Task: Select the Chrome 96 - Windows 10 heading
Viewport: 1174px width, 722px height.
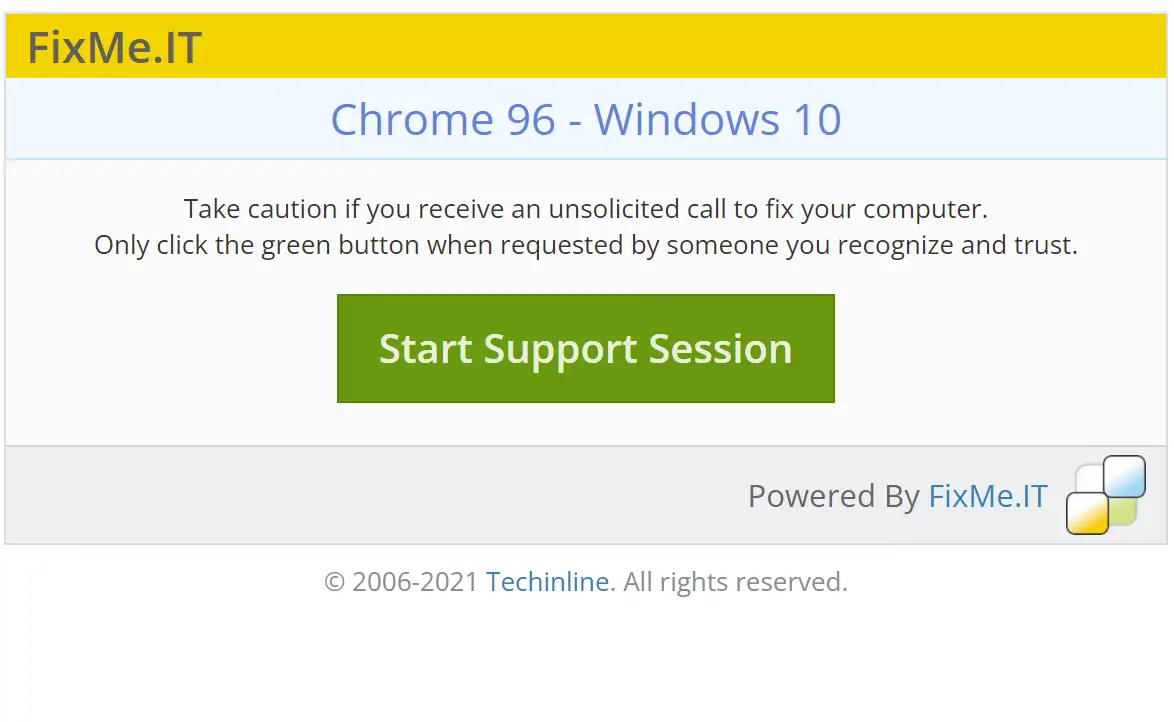Action: [x=586, y=120]
